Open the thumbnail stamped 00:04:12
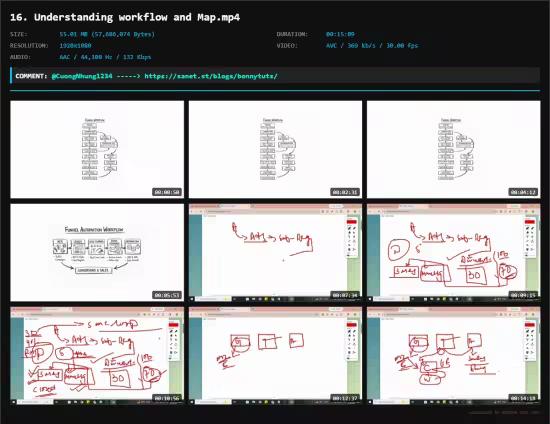This screenshot has height=424, width=550. tap(454, 149)
